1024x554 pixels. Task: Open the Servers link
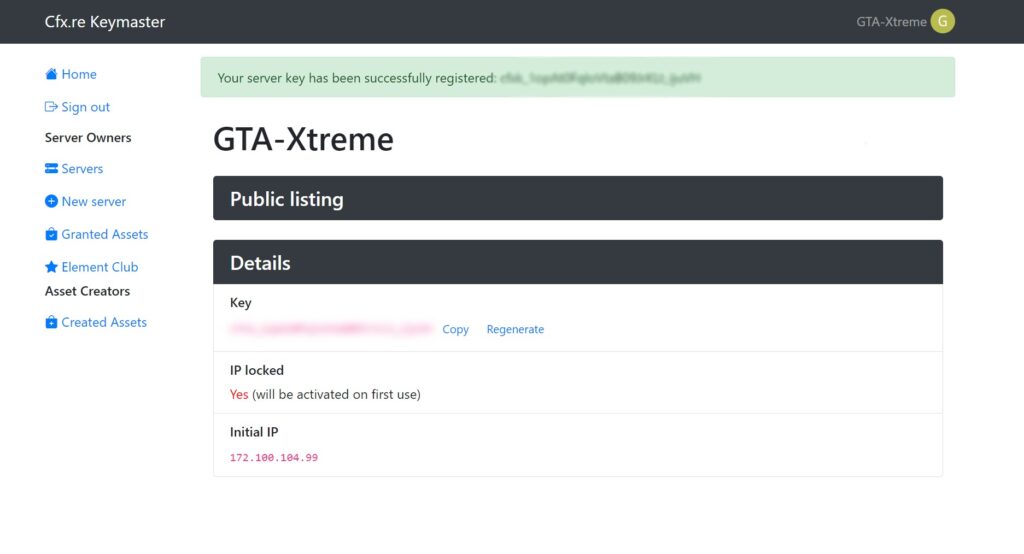tap(82, 169)
